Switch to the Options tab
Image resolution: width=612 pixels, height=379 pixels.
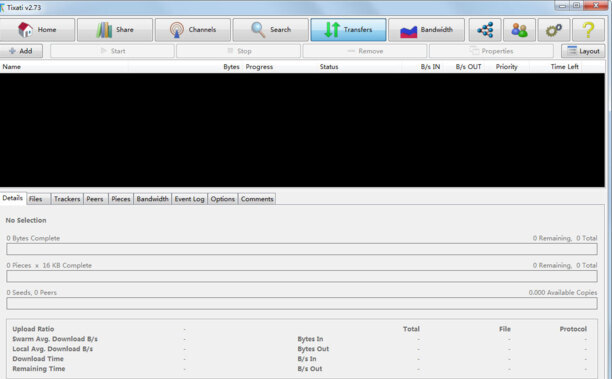[222, 199]
